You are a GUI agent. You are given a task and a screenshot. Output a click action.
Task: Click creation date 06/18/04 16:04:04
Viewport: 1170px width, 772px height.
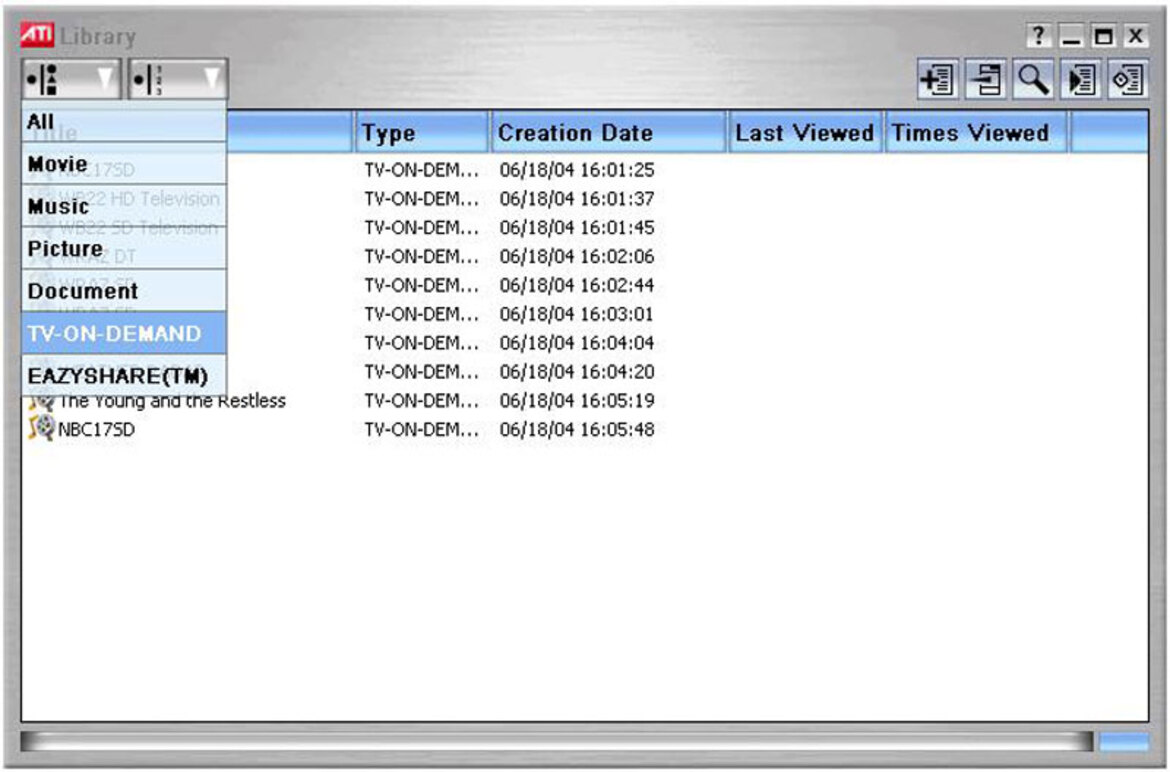[577, 343]
